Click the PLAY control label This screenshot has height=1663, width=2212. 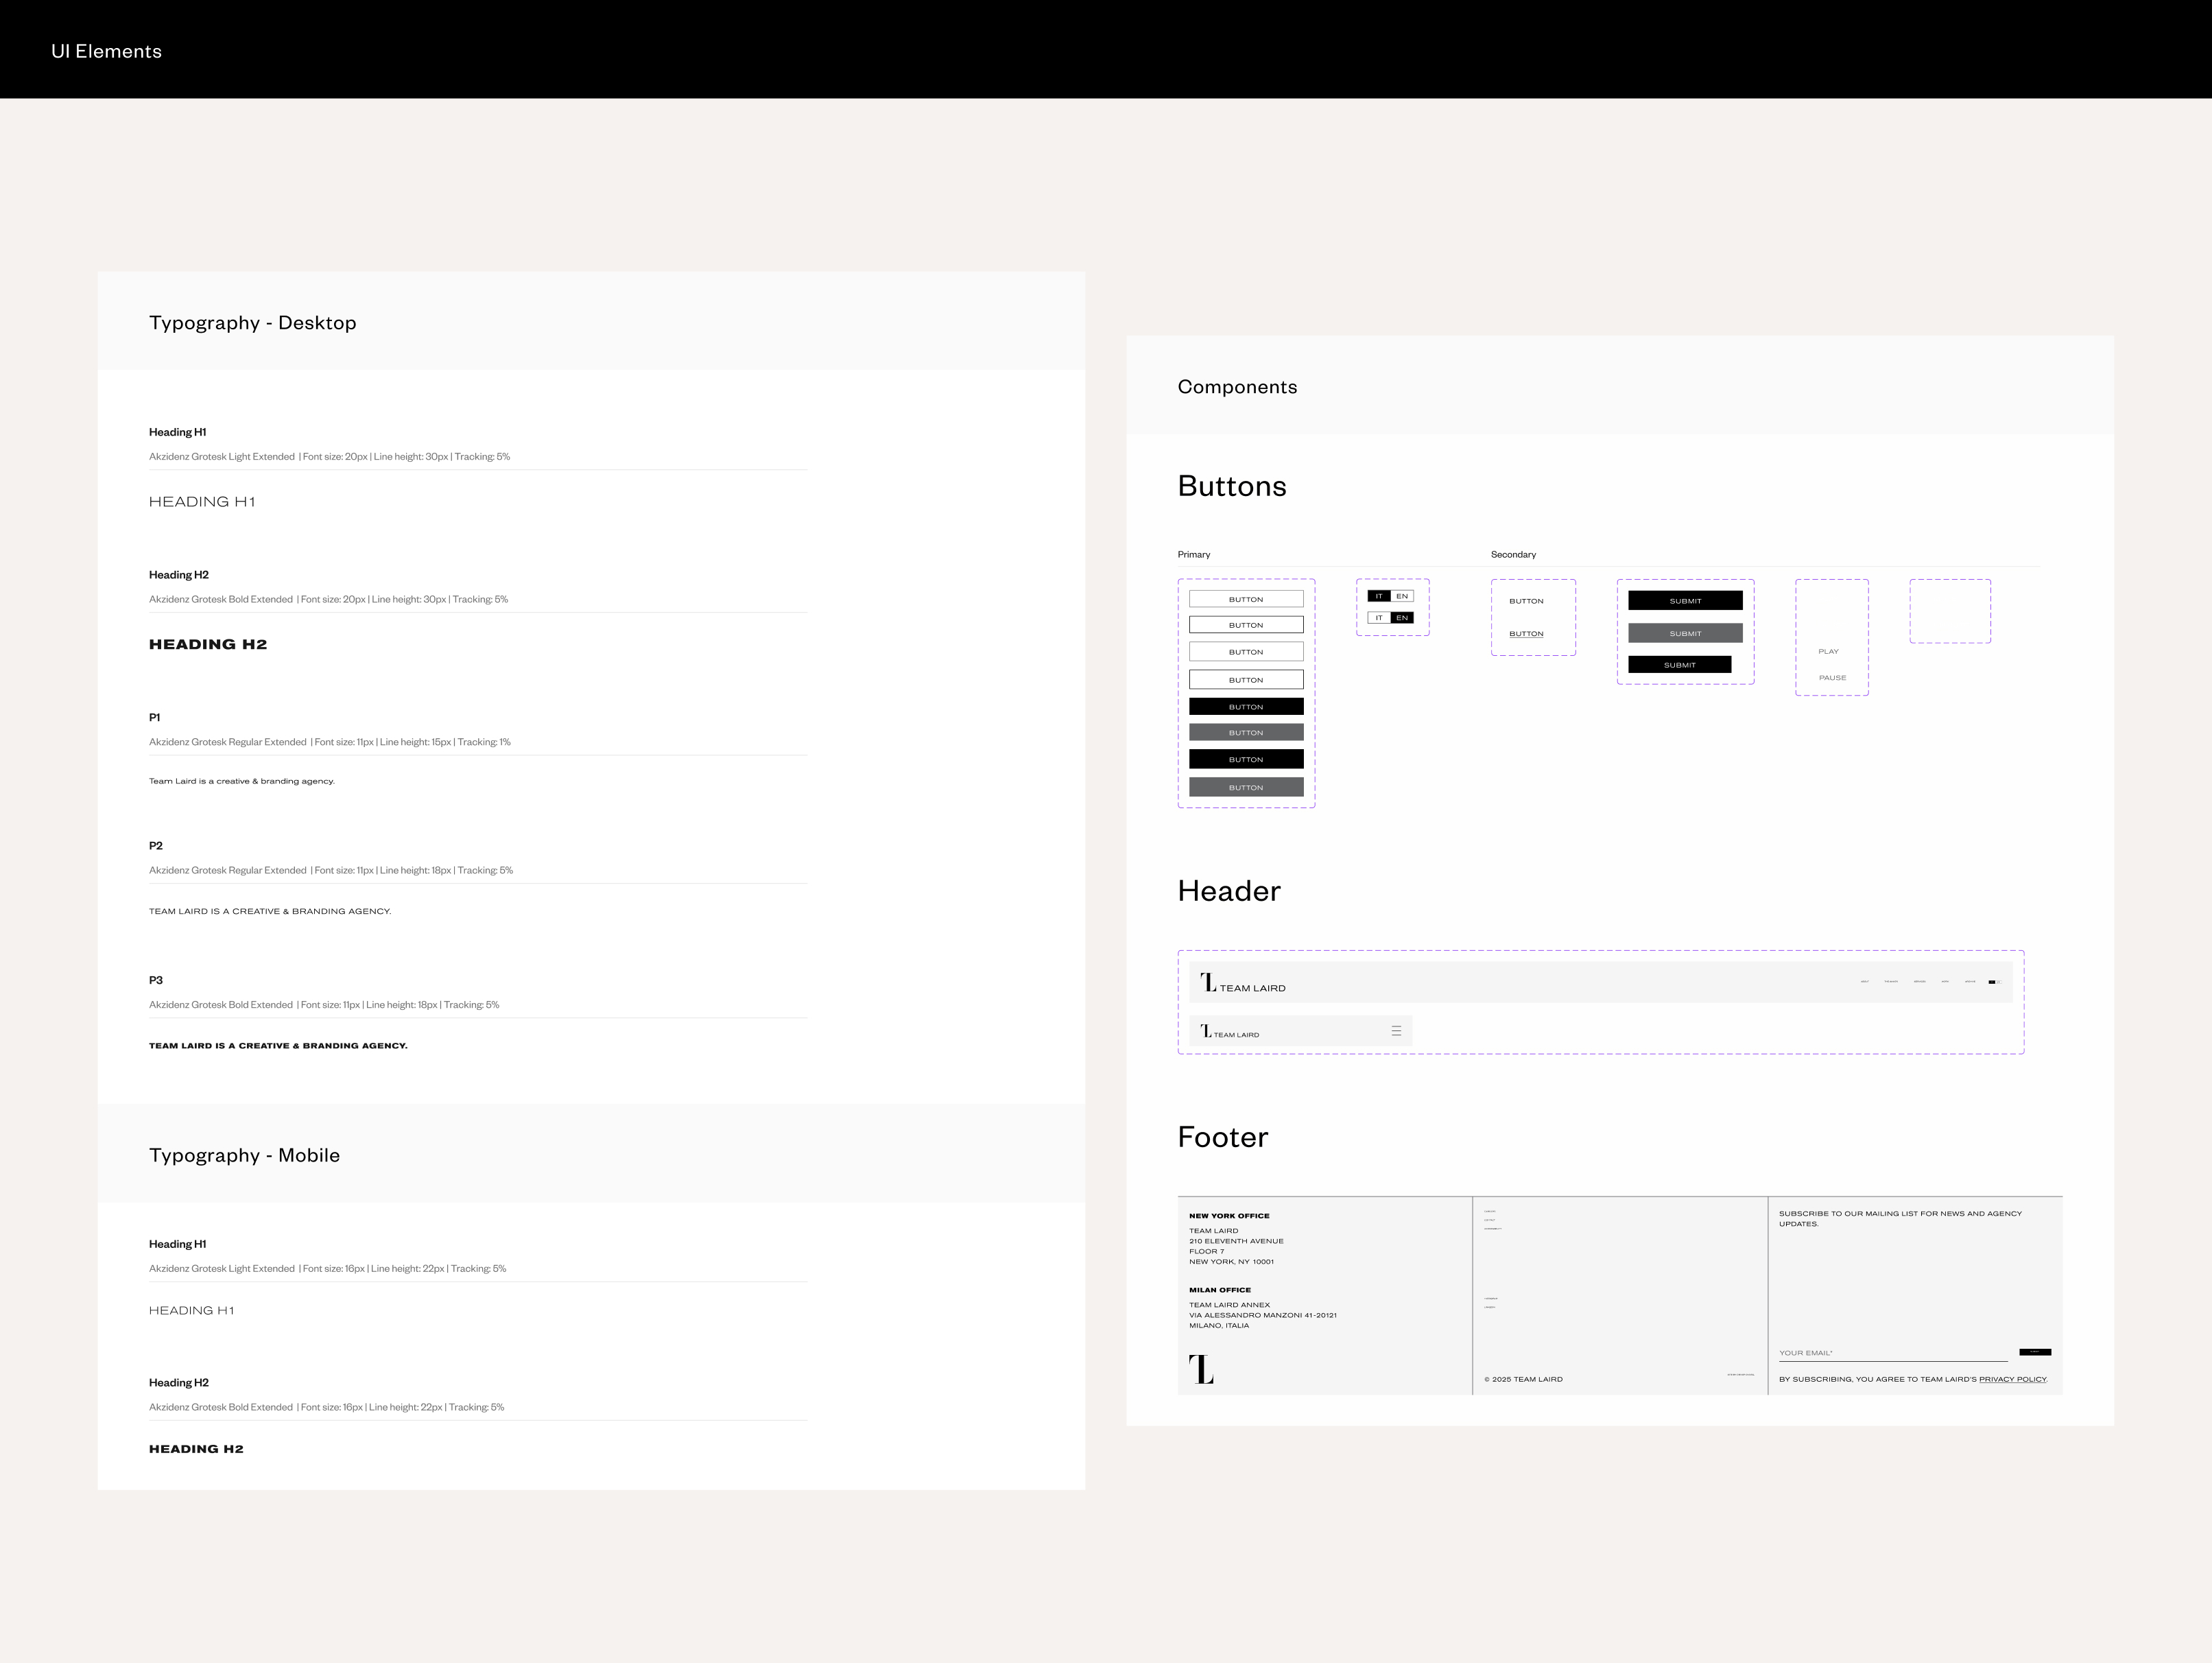pos(1828,652)
